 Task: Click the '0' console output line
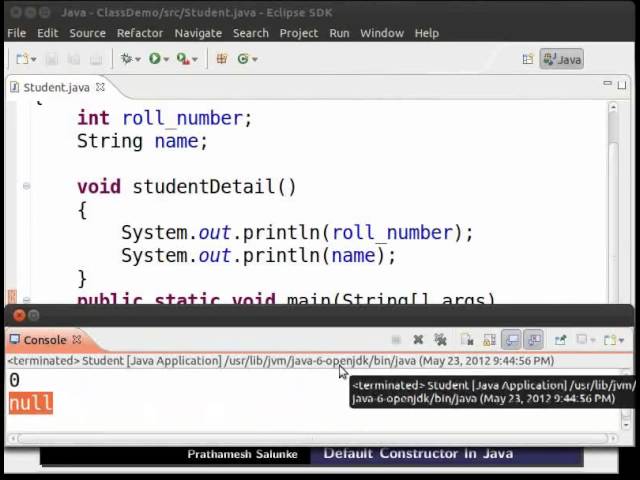14,380
